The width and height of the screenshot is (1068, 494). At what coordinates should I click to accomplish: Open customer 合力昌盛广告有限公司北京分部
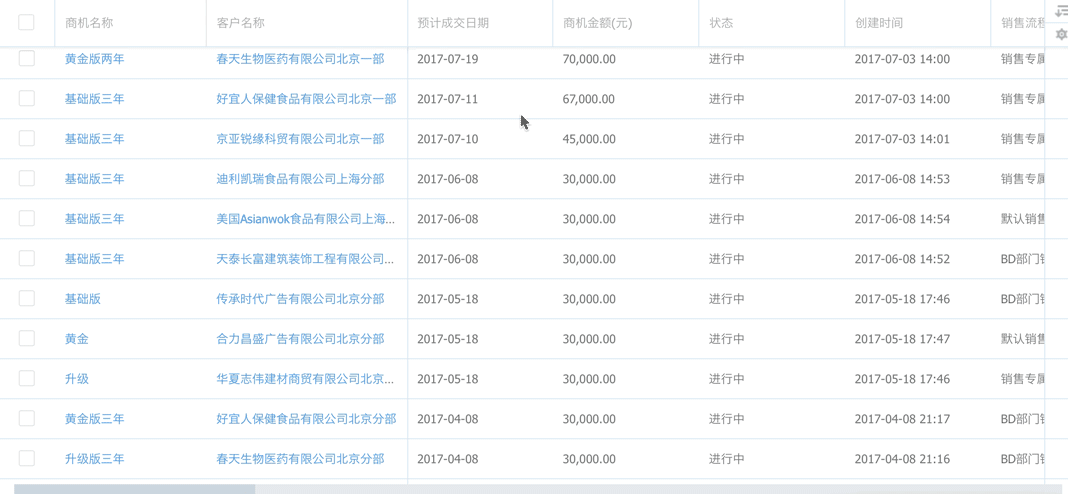(x=300, y=339)
